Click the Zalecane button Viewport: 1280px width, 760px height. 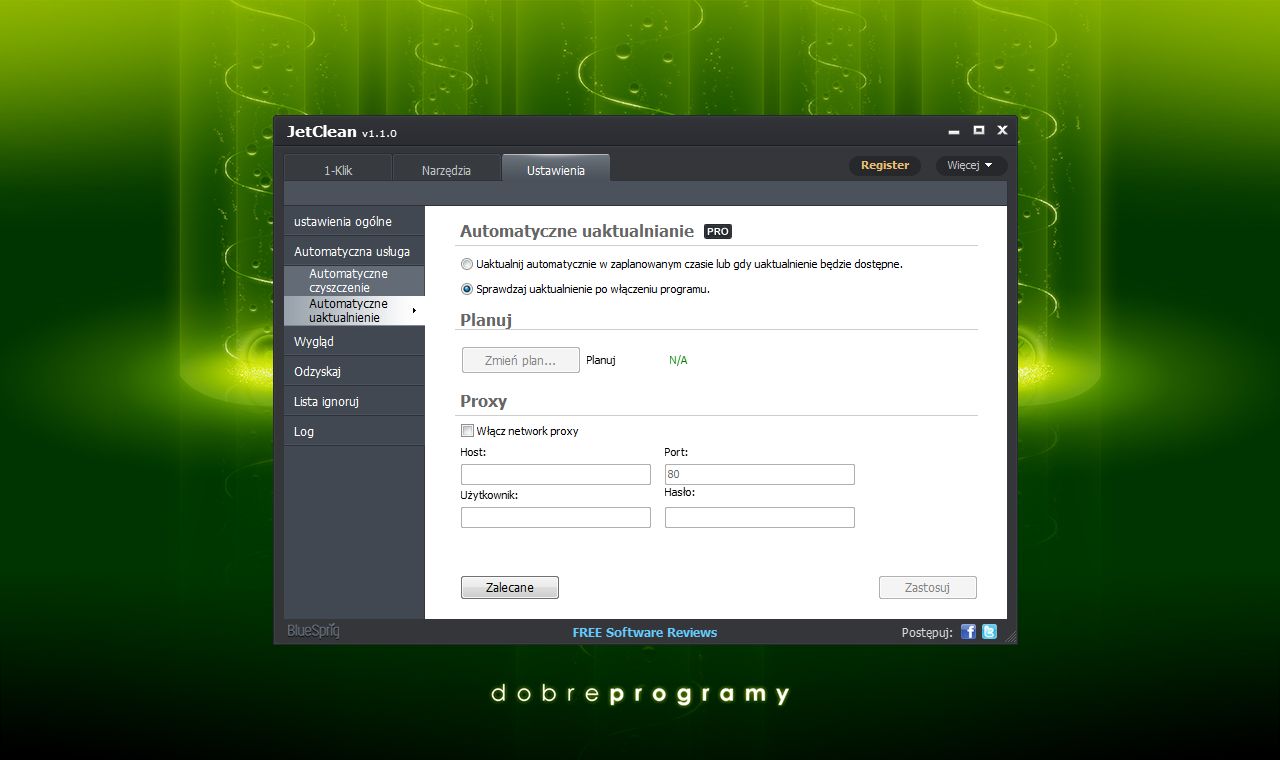point(510,587)
